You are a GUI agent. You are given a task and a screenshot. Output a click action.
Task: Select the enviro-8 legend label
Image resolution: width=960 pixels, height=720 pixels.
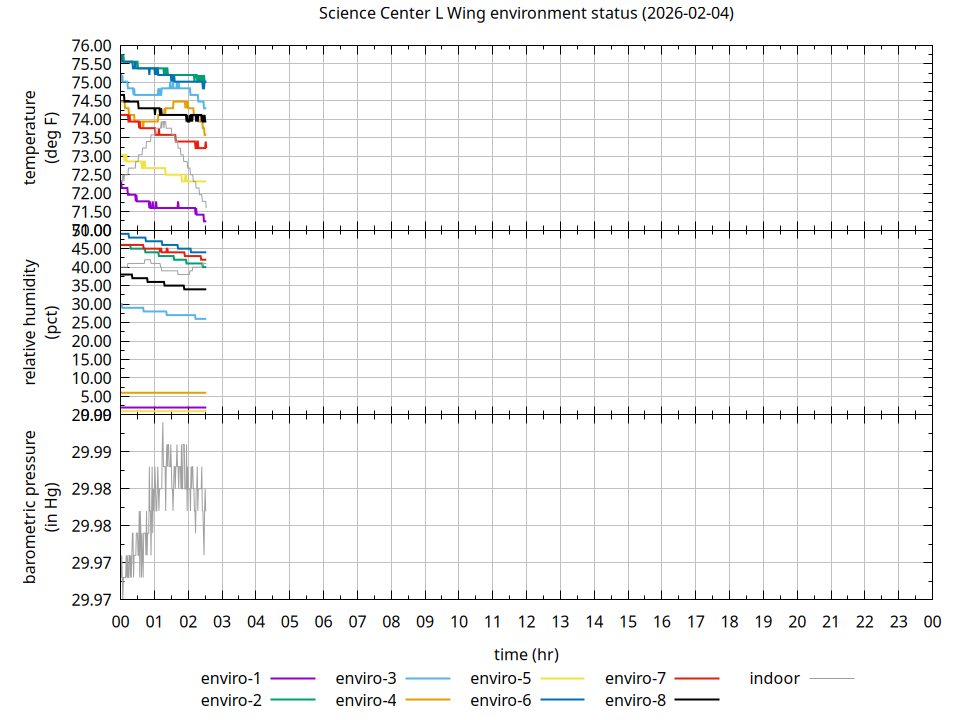click(x=636, y=700)
